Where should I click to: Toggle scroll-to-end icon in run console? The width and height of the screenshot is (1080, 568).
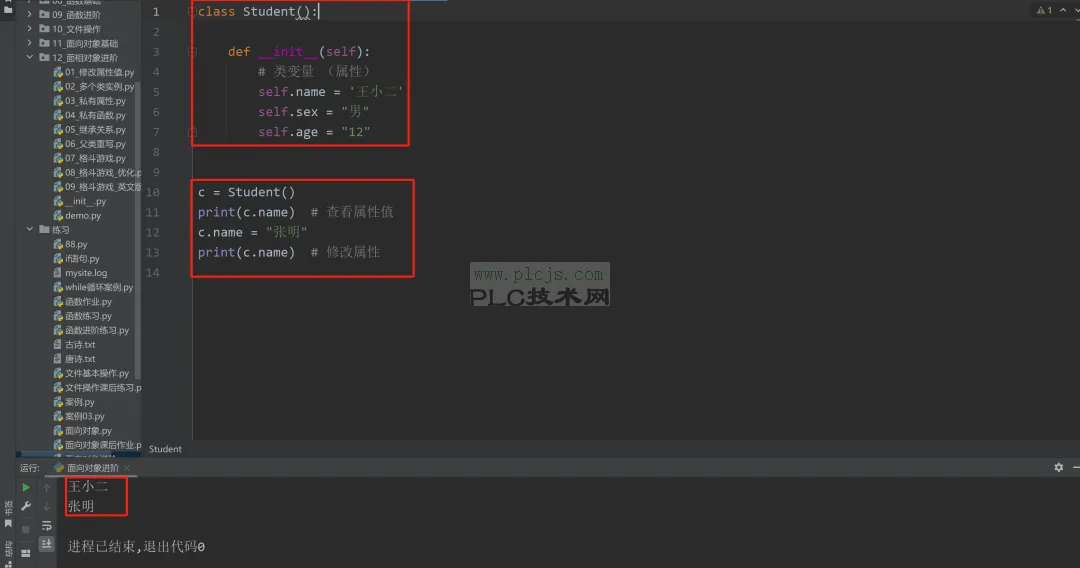(47, 544)
